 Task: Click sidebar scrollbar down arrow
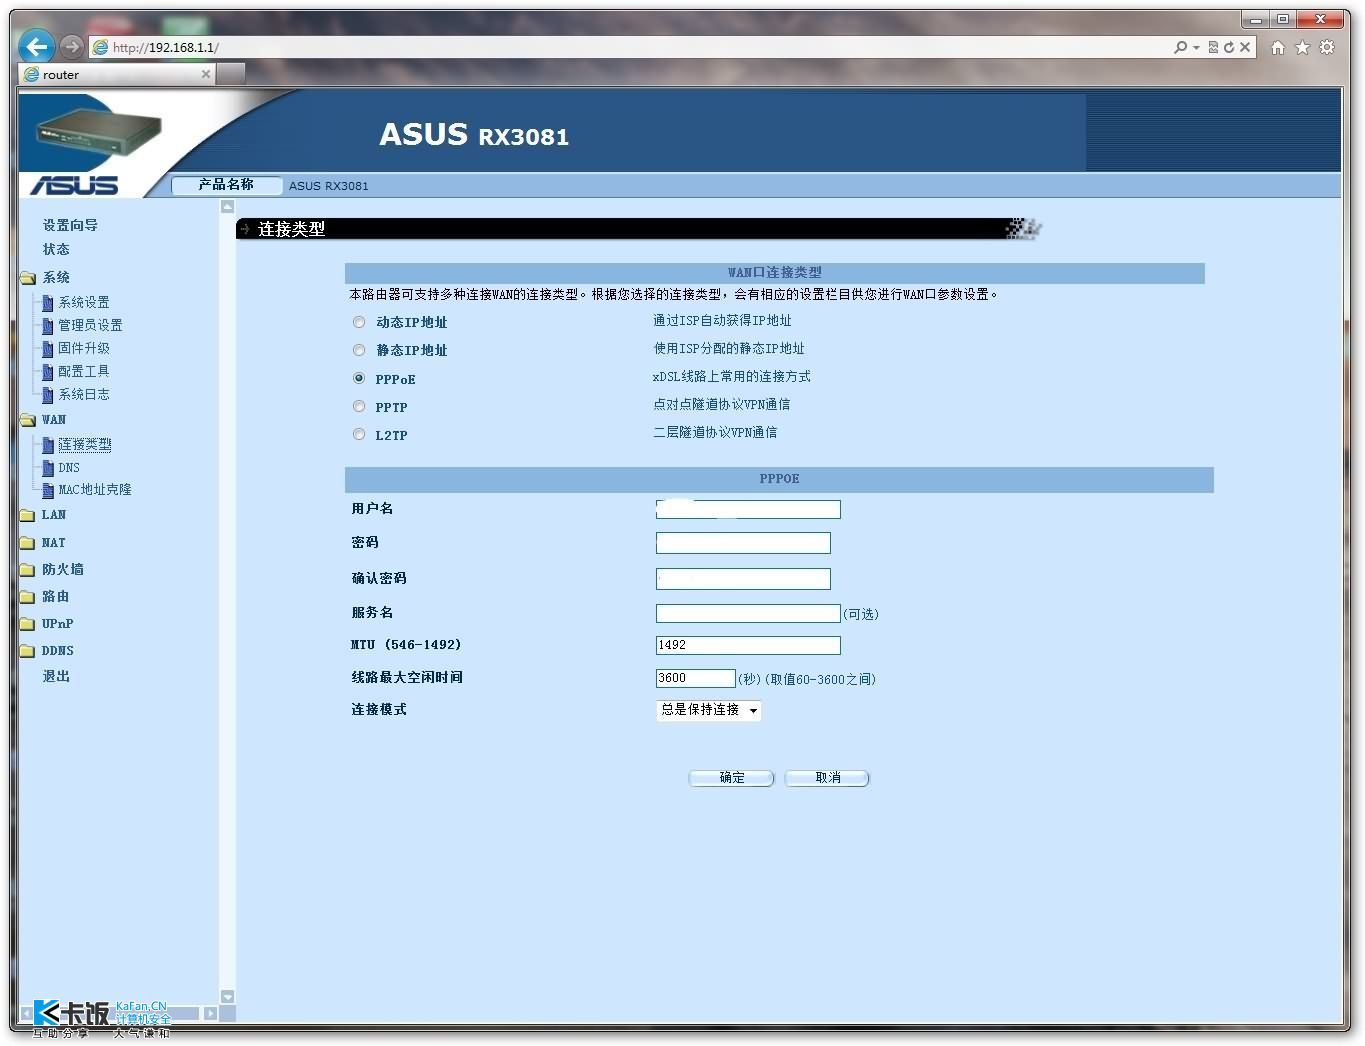click(227, 996)
